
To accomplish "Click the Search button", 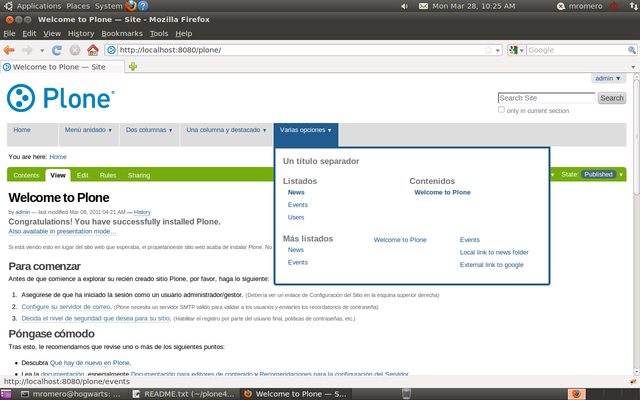I will click(611, 98).
